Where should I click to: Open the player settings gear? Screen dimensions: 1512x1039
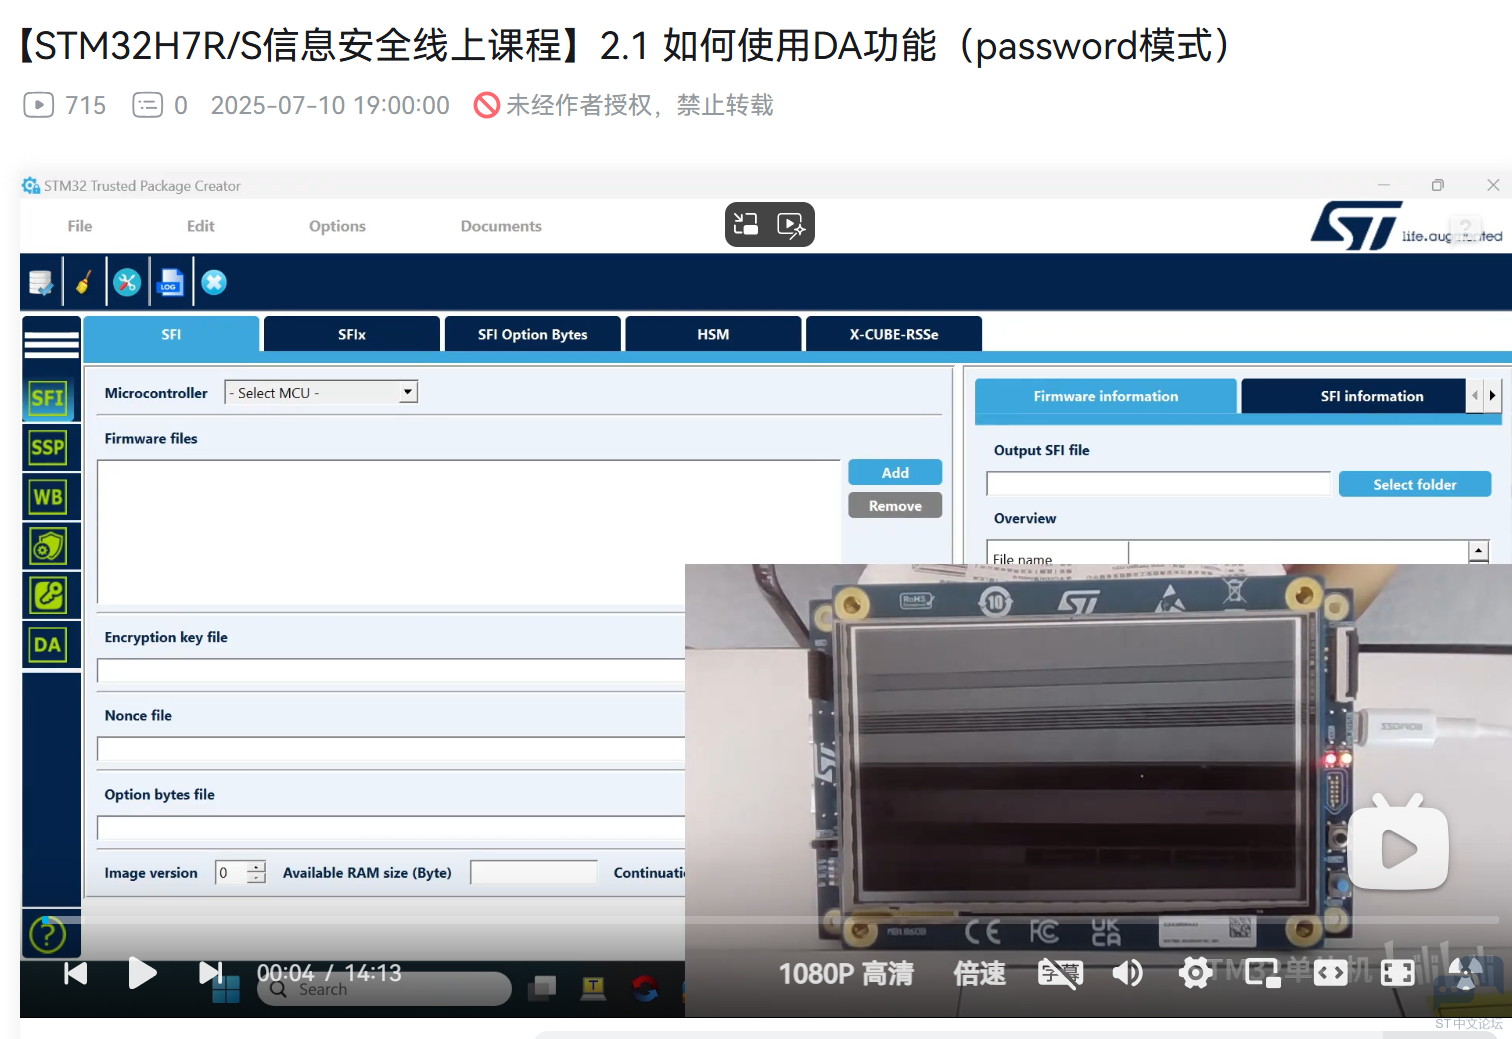[x=1195, y=973]
